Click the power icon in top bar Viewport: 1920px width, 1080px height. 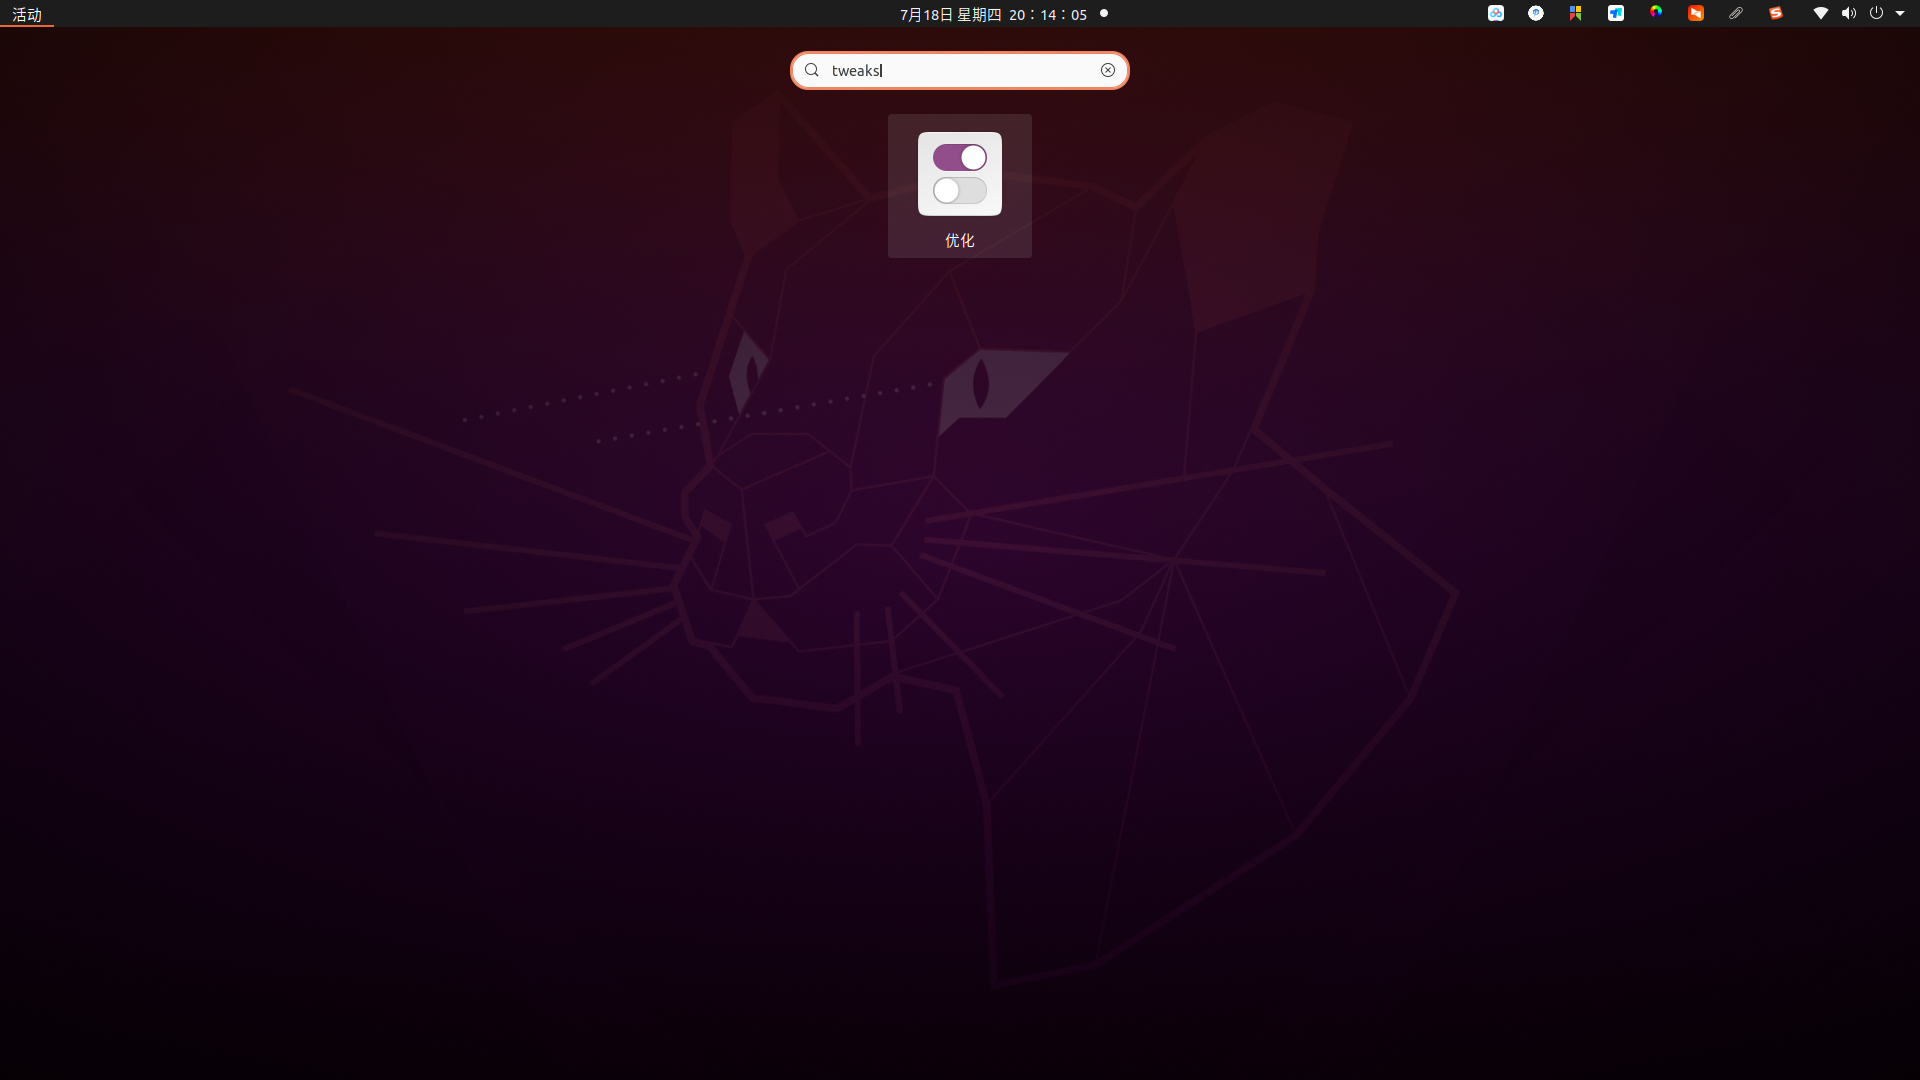pyautogui.click(x=1876, y=14)
